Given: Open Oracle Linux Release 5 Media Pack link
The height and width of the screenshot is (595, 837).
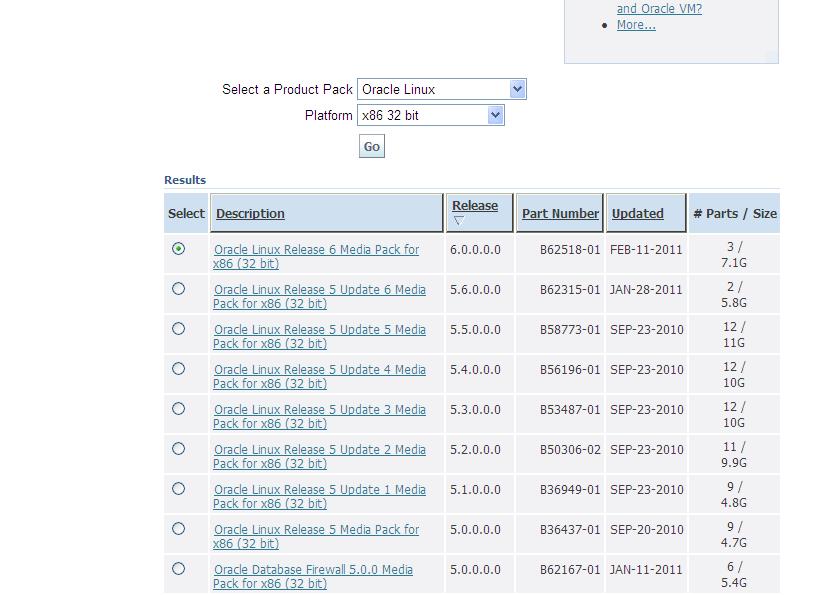Looking at the screenshot, I should [x=316, y=536].
